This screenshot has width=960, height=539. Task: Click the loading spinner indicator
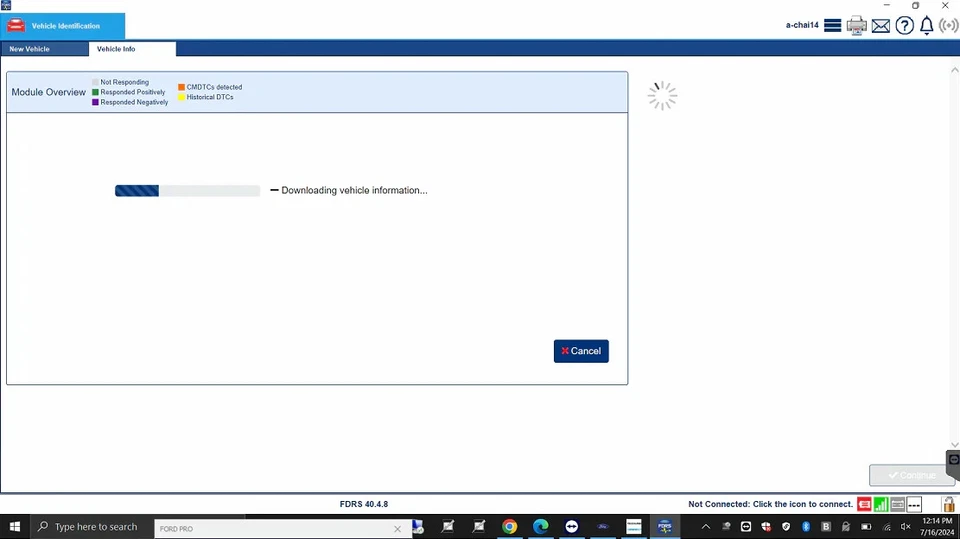tap(662, 96)
